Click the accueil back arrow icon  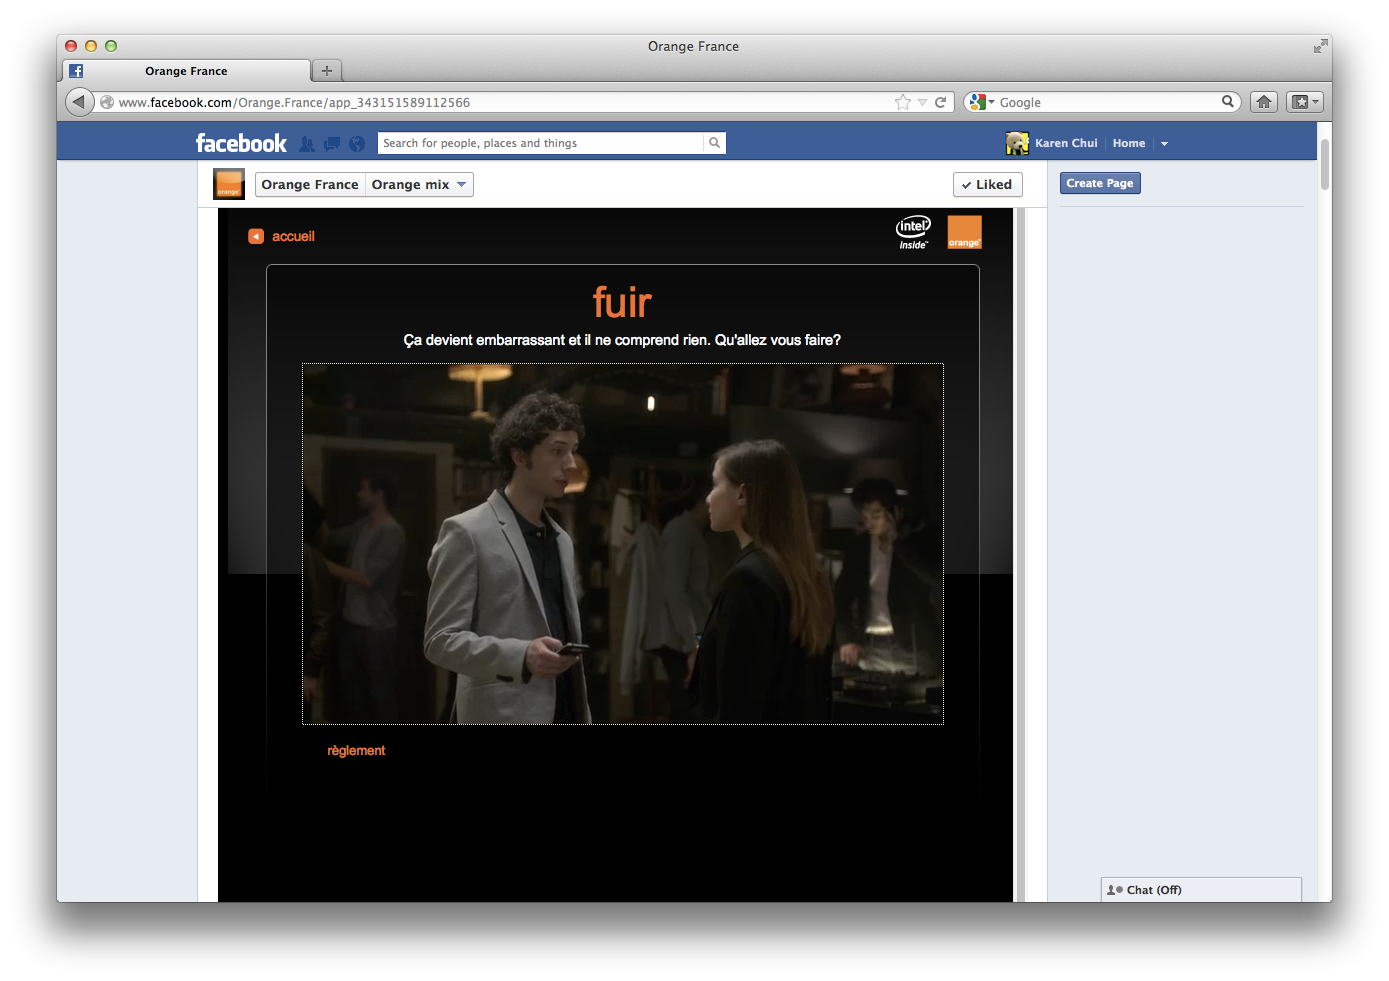point(256,236)
